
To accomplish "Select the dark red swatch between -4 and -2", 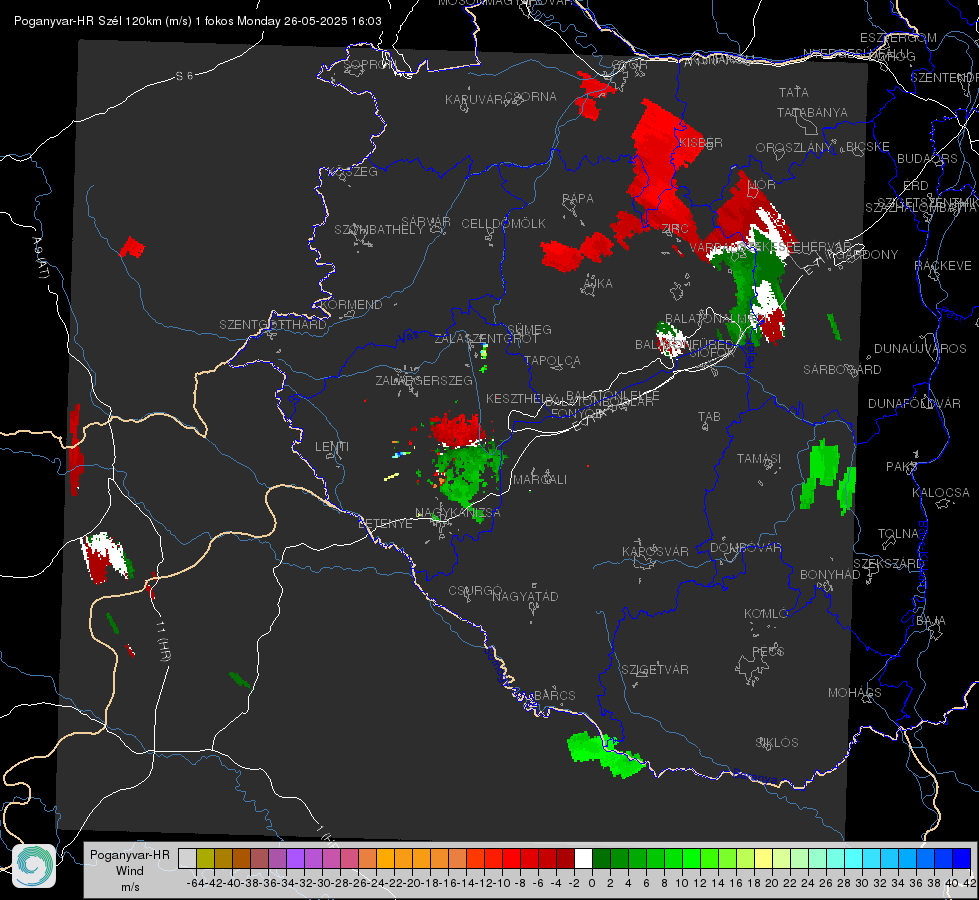I will pos(565,858).
